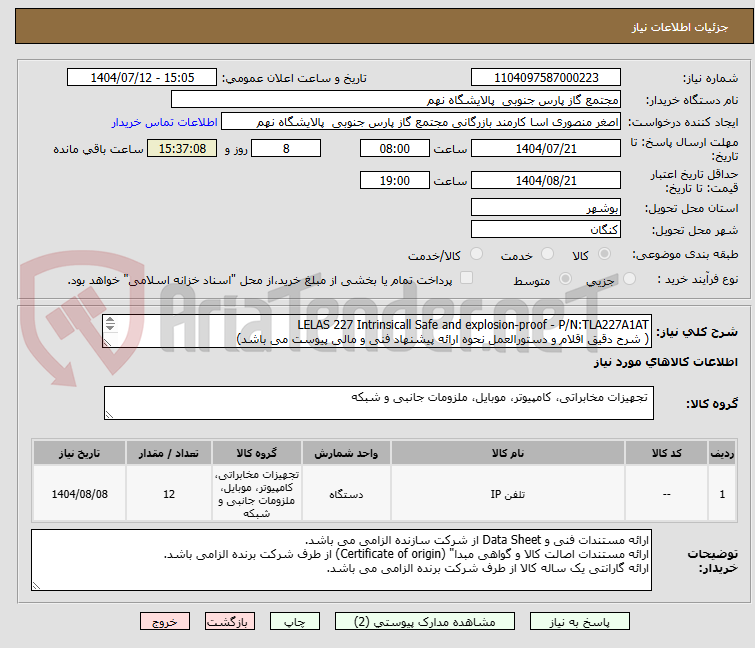Screen dimensions: 755x648
Task: Click the خروج exit button
Action: [x=165, y=621]
